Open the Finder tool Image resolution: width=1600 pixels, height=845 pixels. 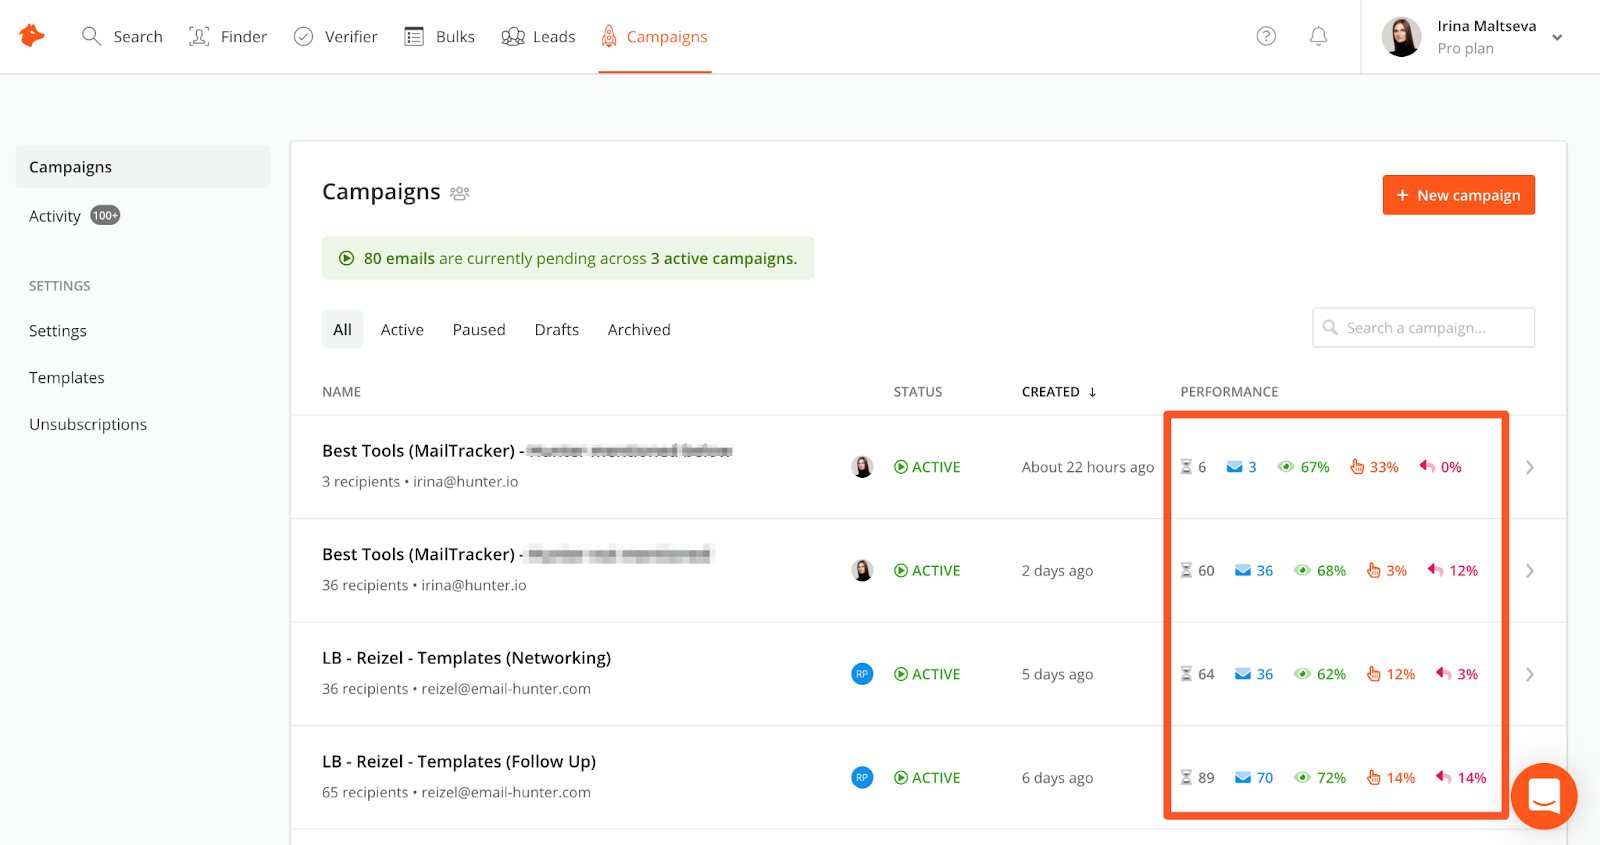(228, 37)
